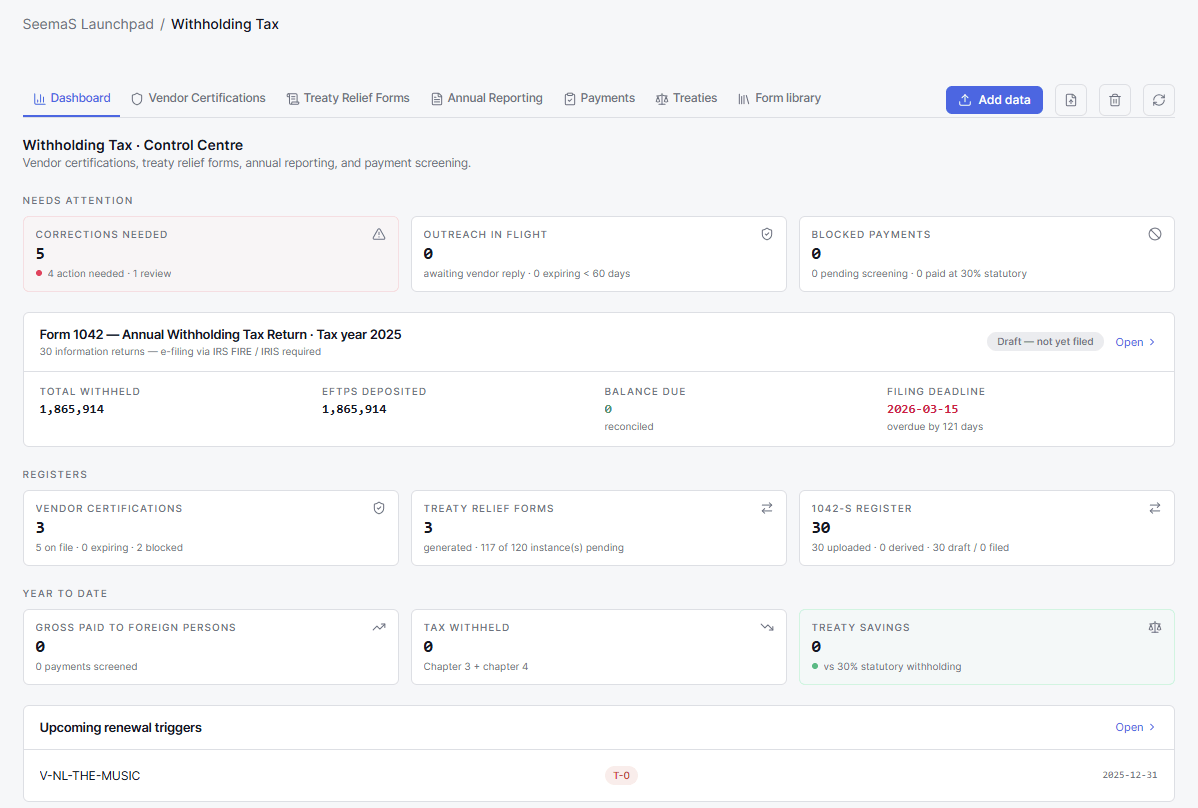Screen dimensions: 1198x808
Task: Click the trash delete icon button
Action: pos(1115,100)
